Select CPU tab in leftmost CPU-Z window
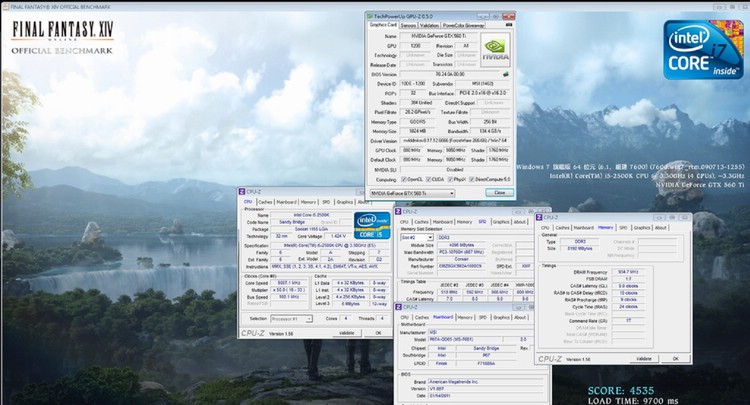The height and width of the screenshot is (405, 750). [248, 202]
